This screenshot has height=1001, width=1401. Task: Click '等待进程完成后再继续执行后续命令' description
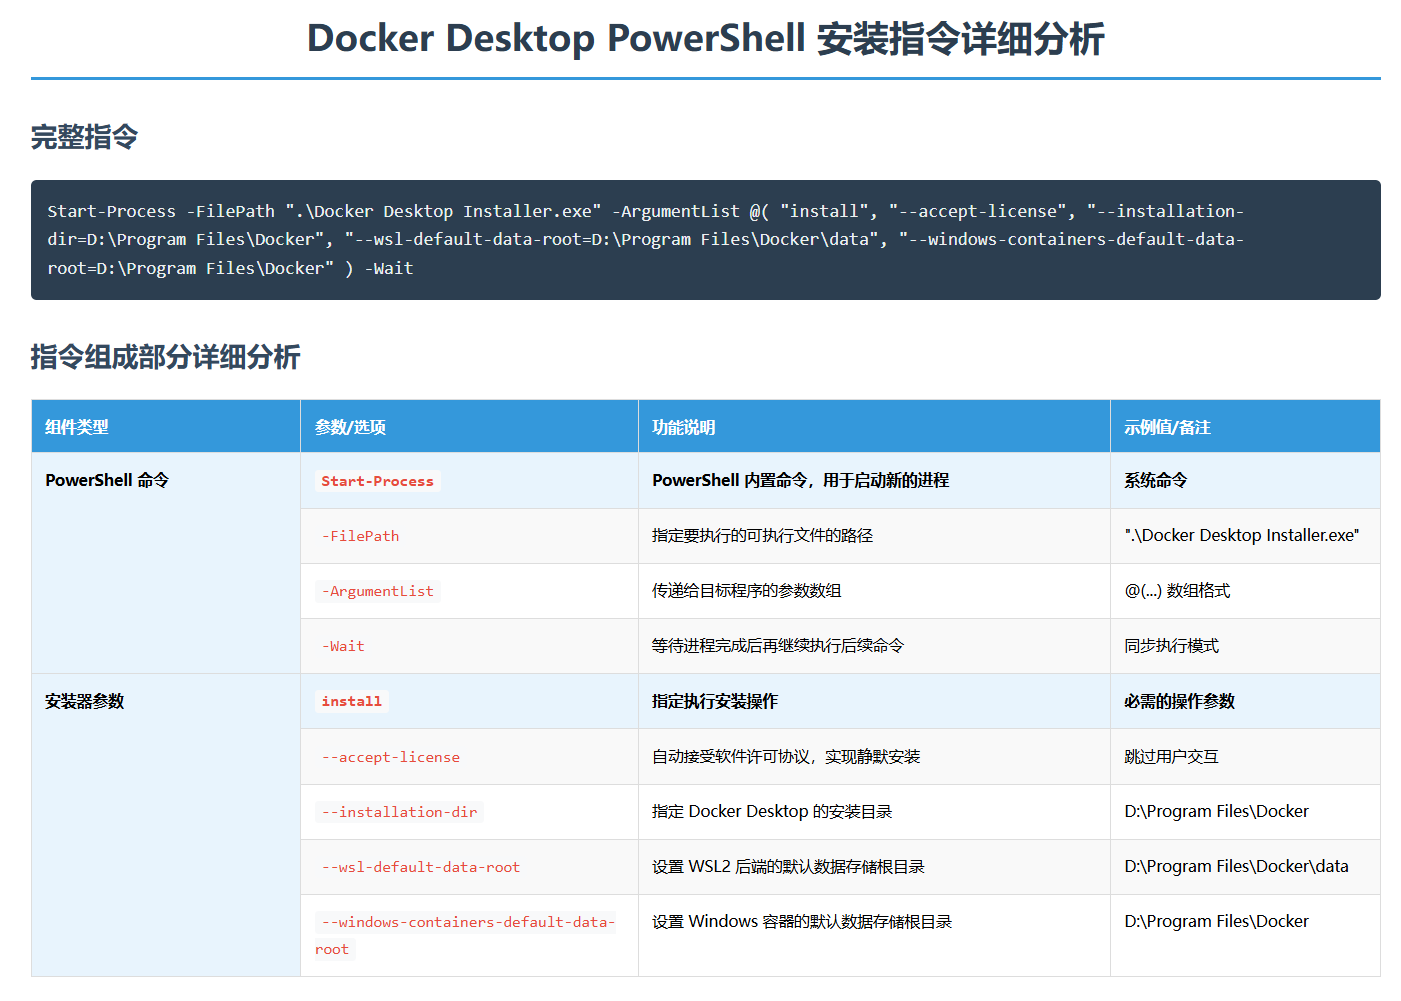click(778, 645)
